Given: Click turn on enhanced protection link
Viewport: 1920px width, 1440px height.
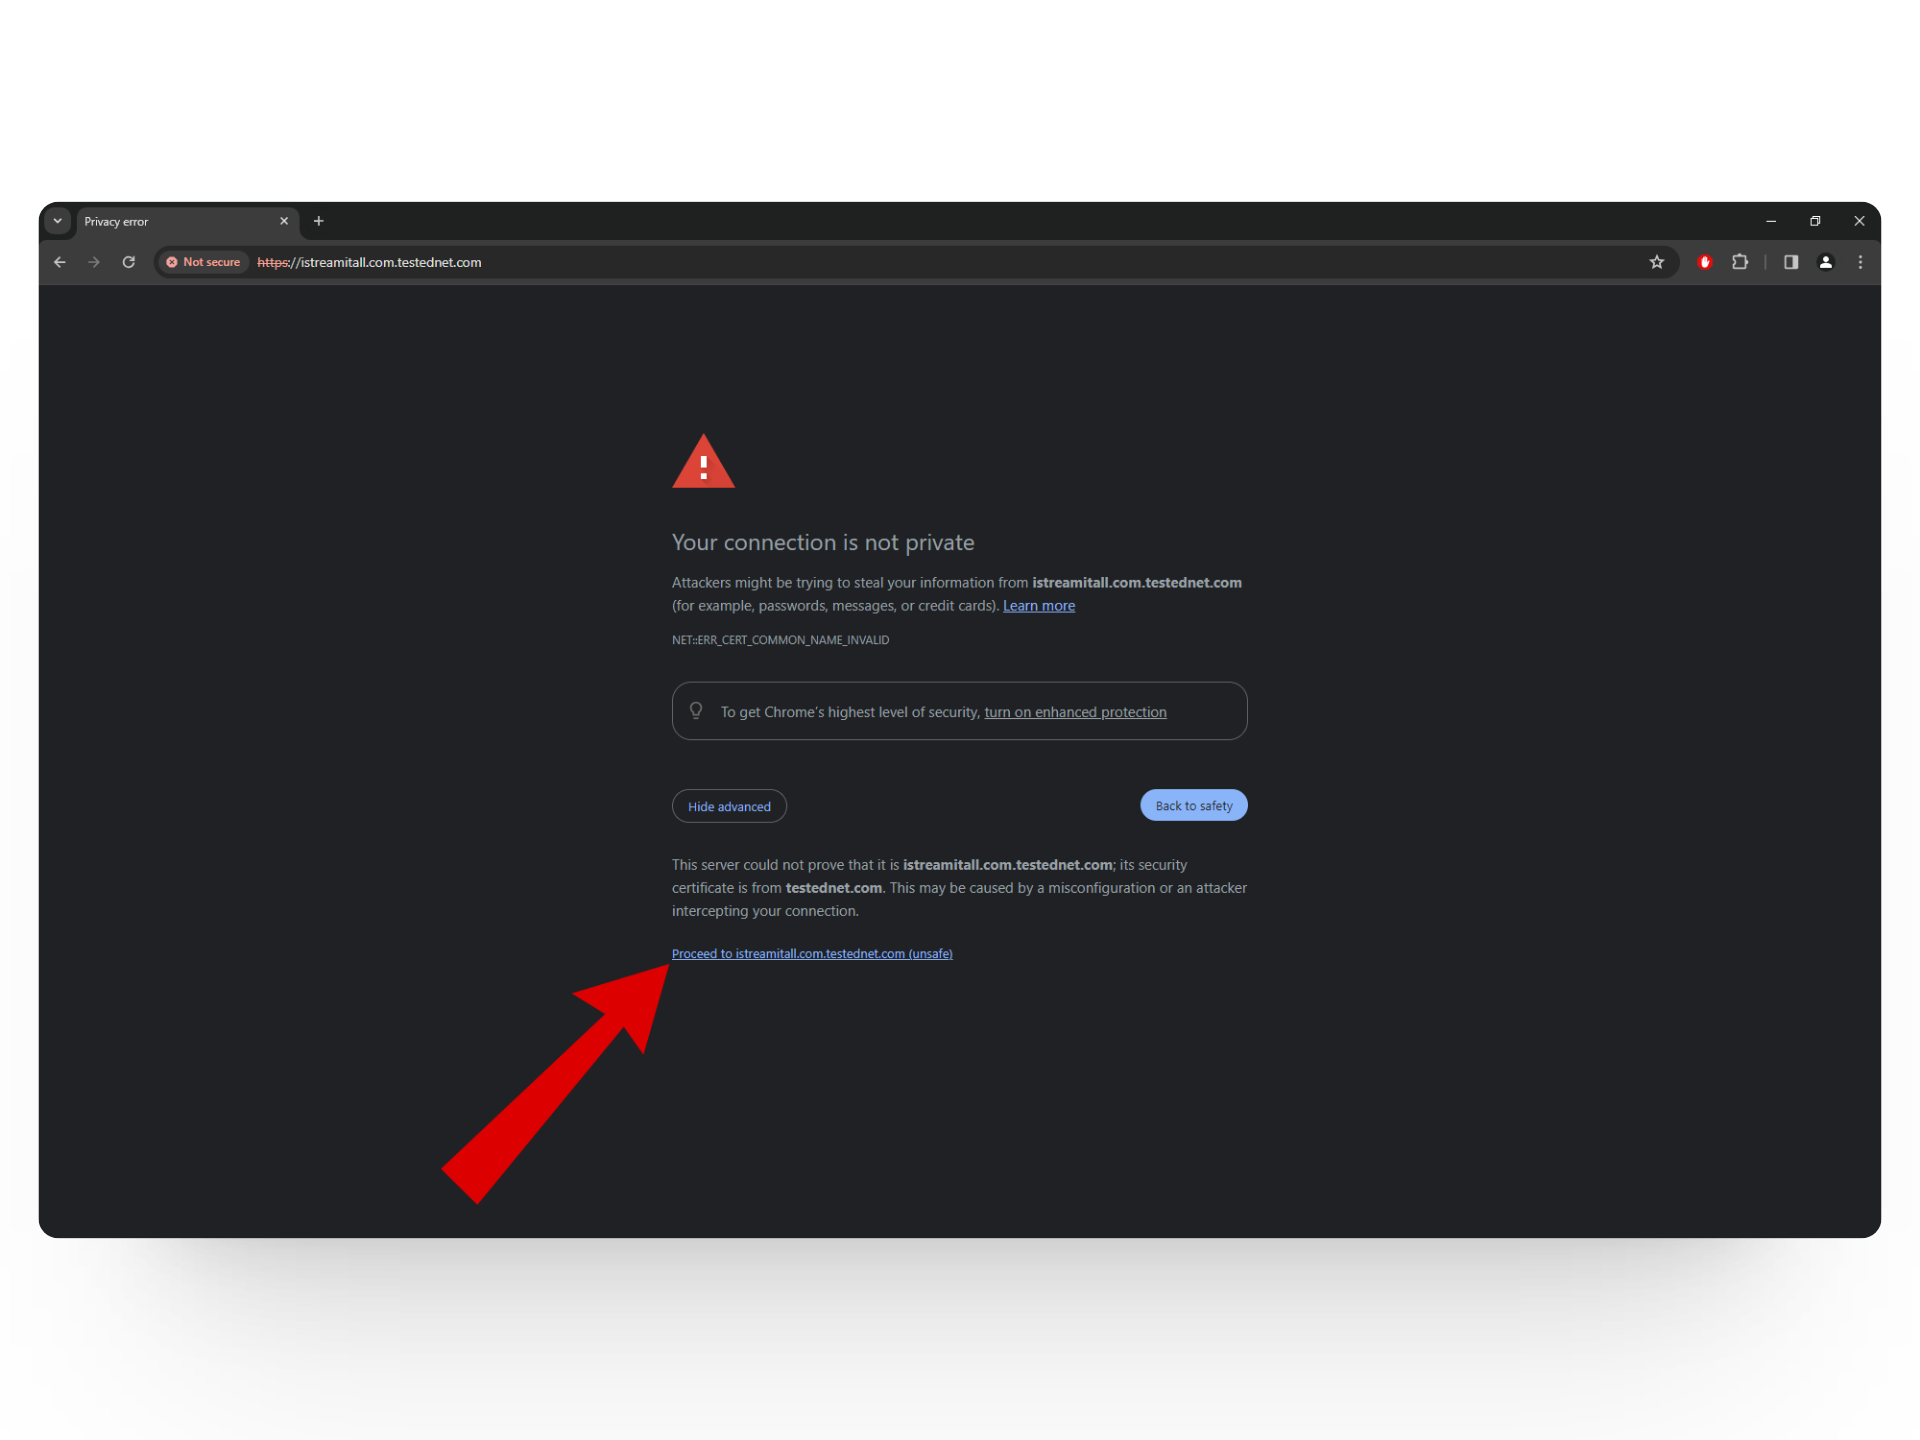Looking at the screenshot, I should tap(1075, 712).
